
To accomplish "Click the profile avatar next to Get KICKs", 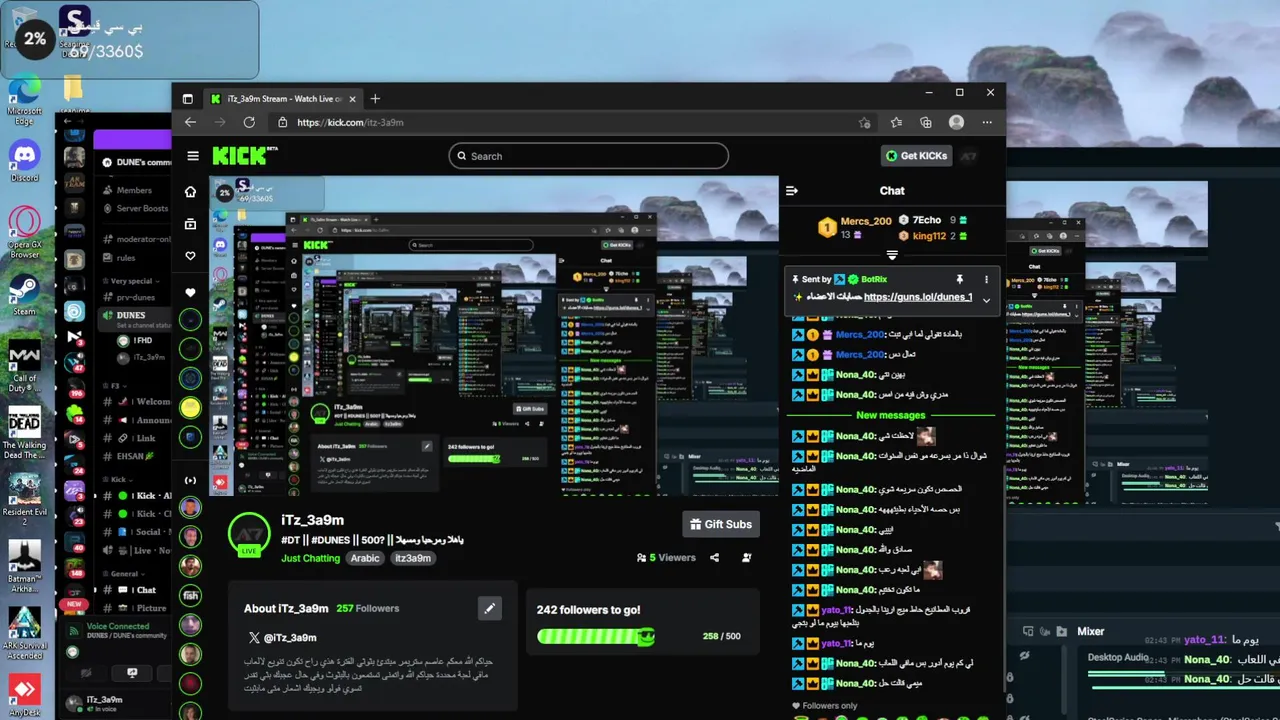I will point(968,156).
